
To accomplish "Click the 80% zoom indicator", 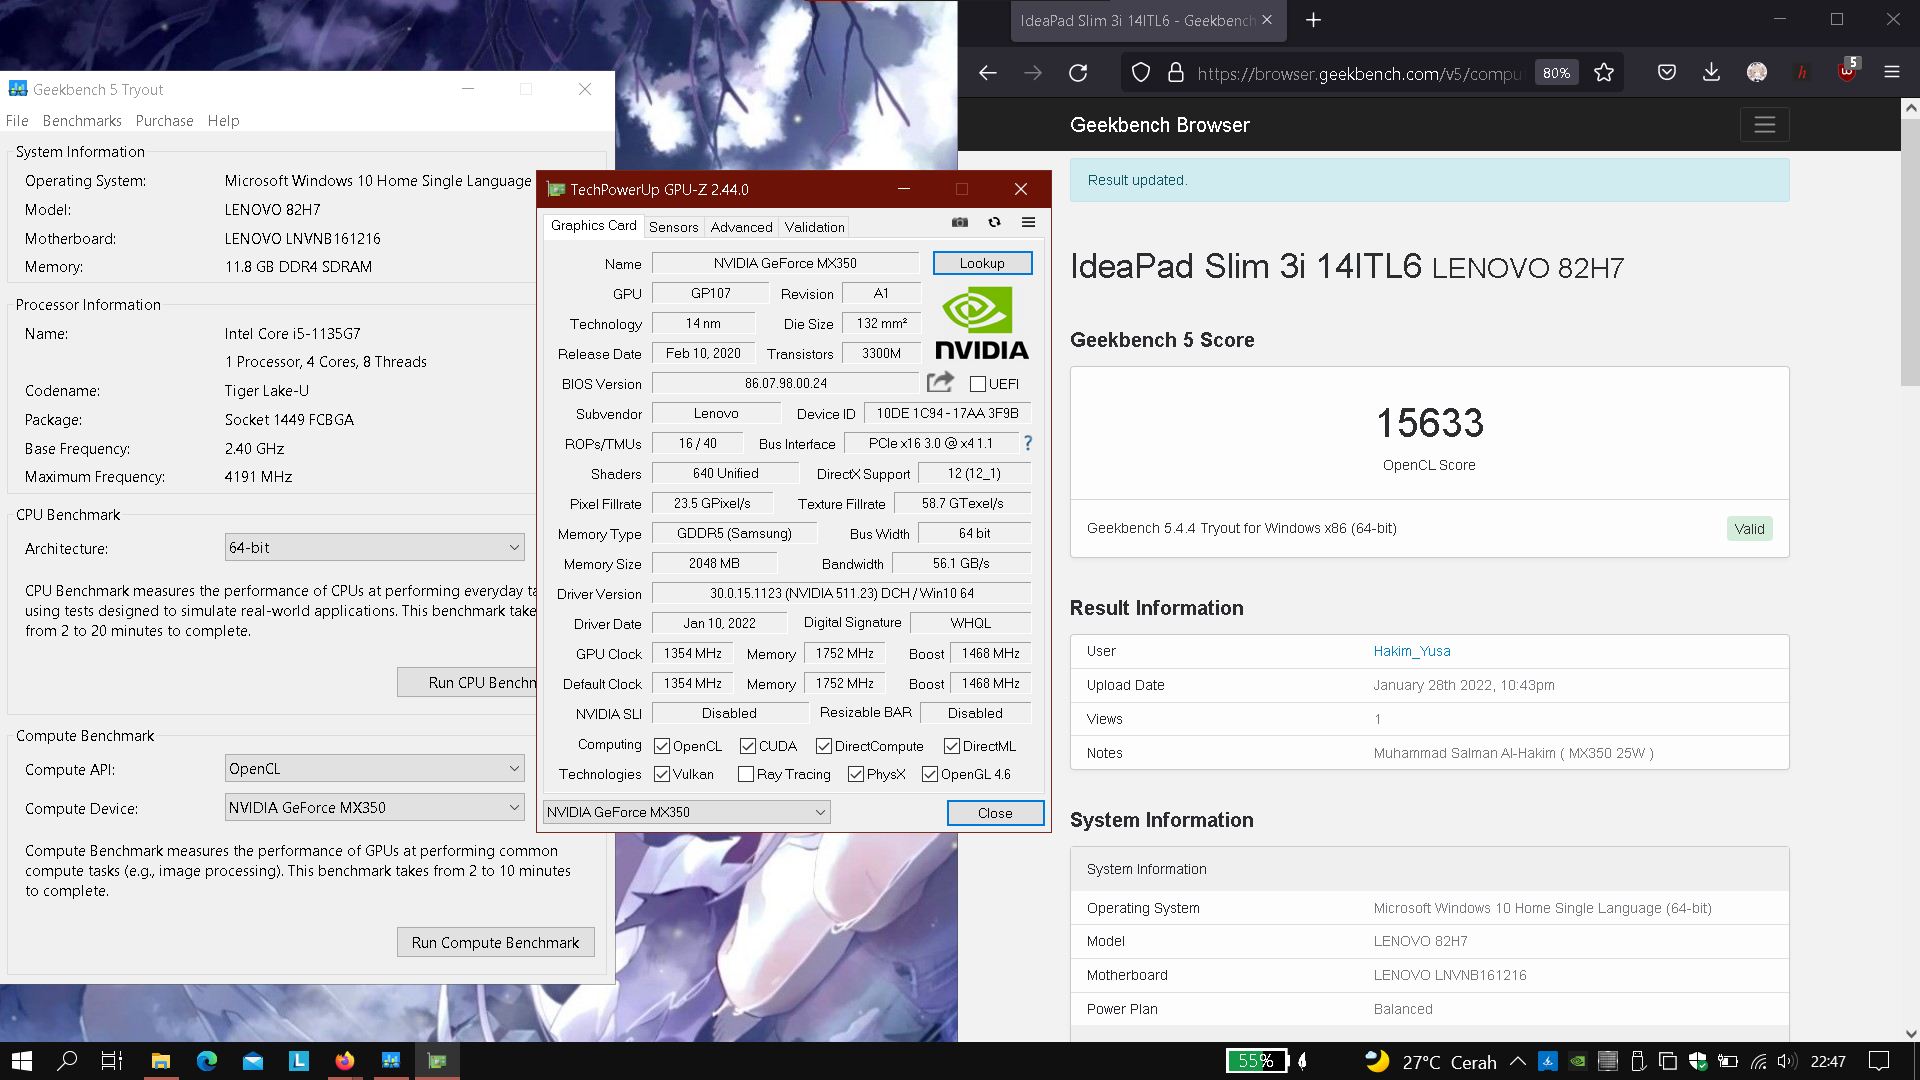I will (x=1556, y=73).
